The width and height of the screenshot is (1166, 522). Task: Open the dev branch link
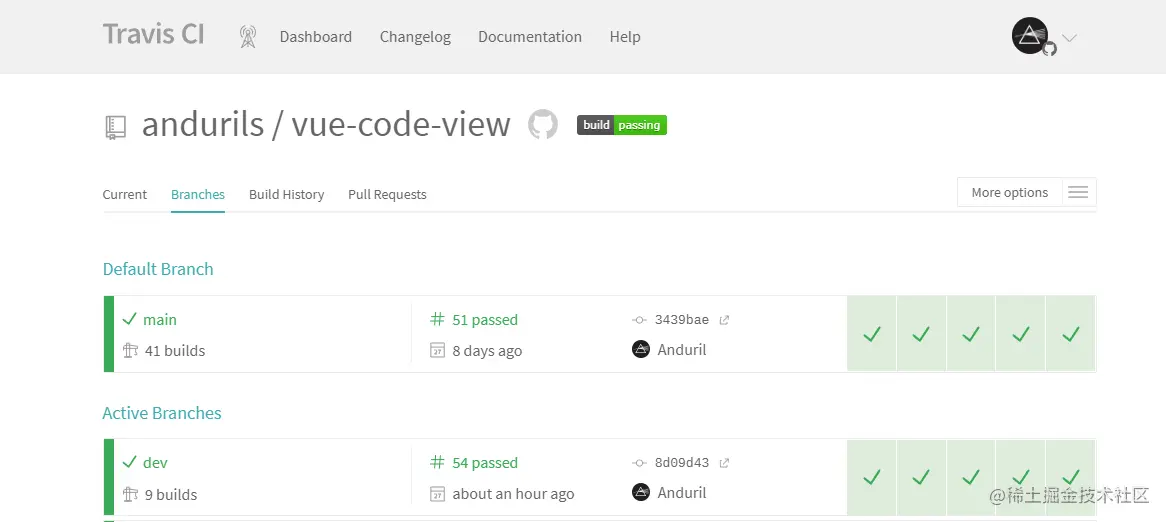click(155, 463)
